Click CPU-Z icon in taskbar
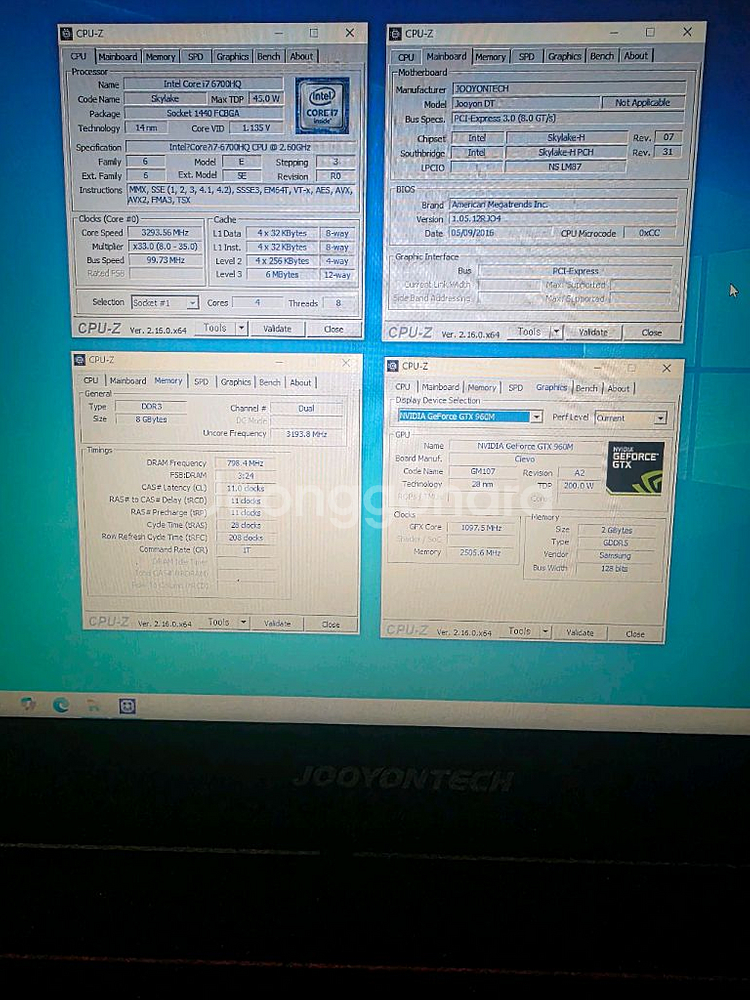750x1000 pixels. (128, 706)
